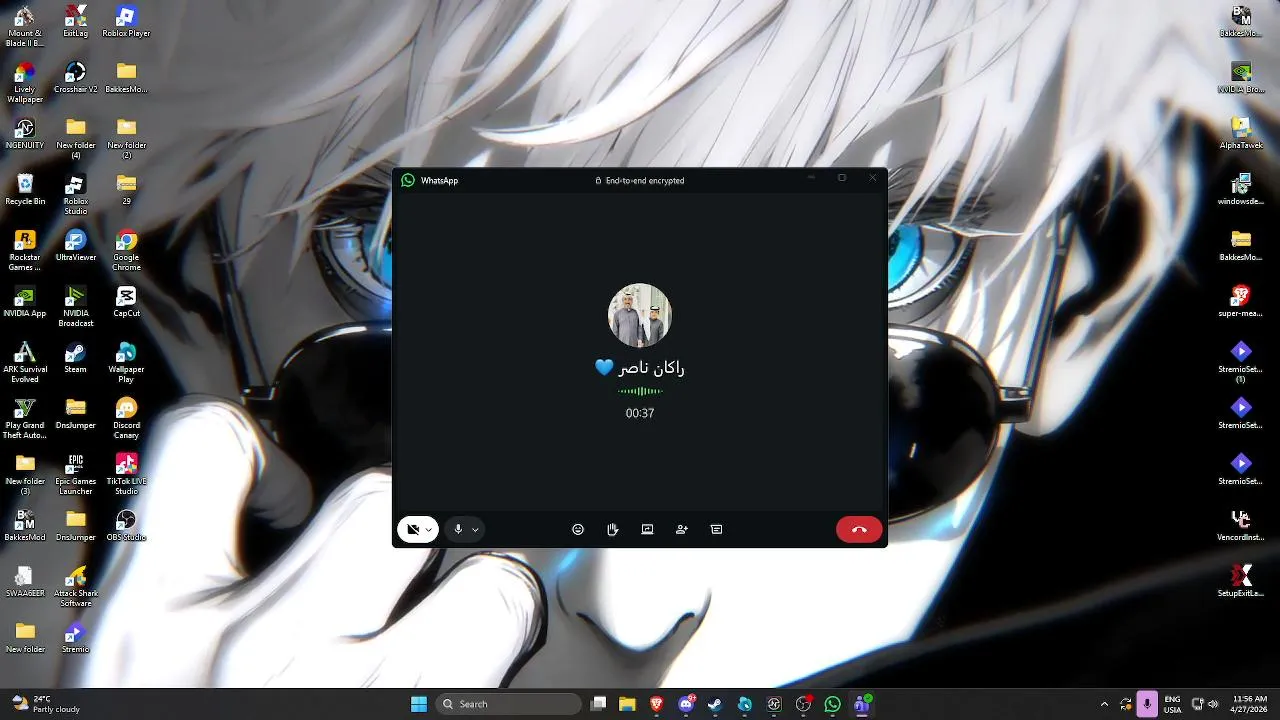Select the folder named 29
The height and width of the screenshot is (720, 1280).
tap(126, 189)
